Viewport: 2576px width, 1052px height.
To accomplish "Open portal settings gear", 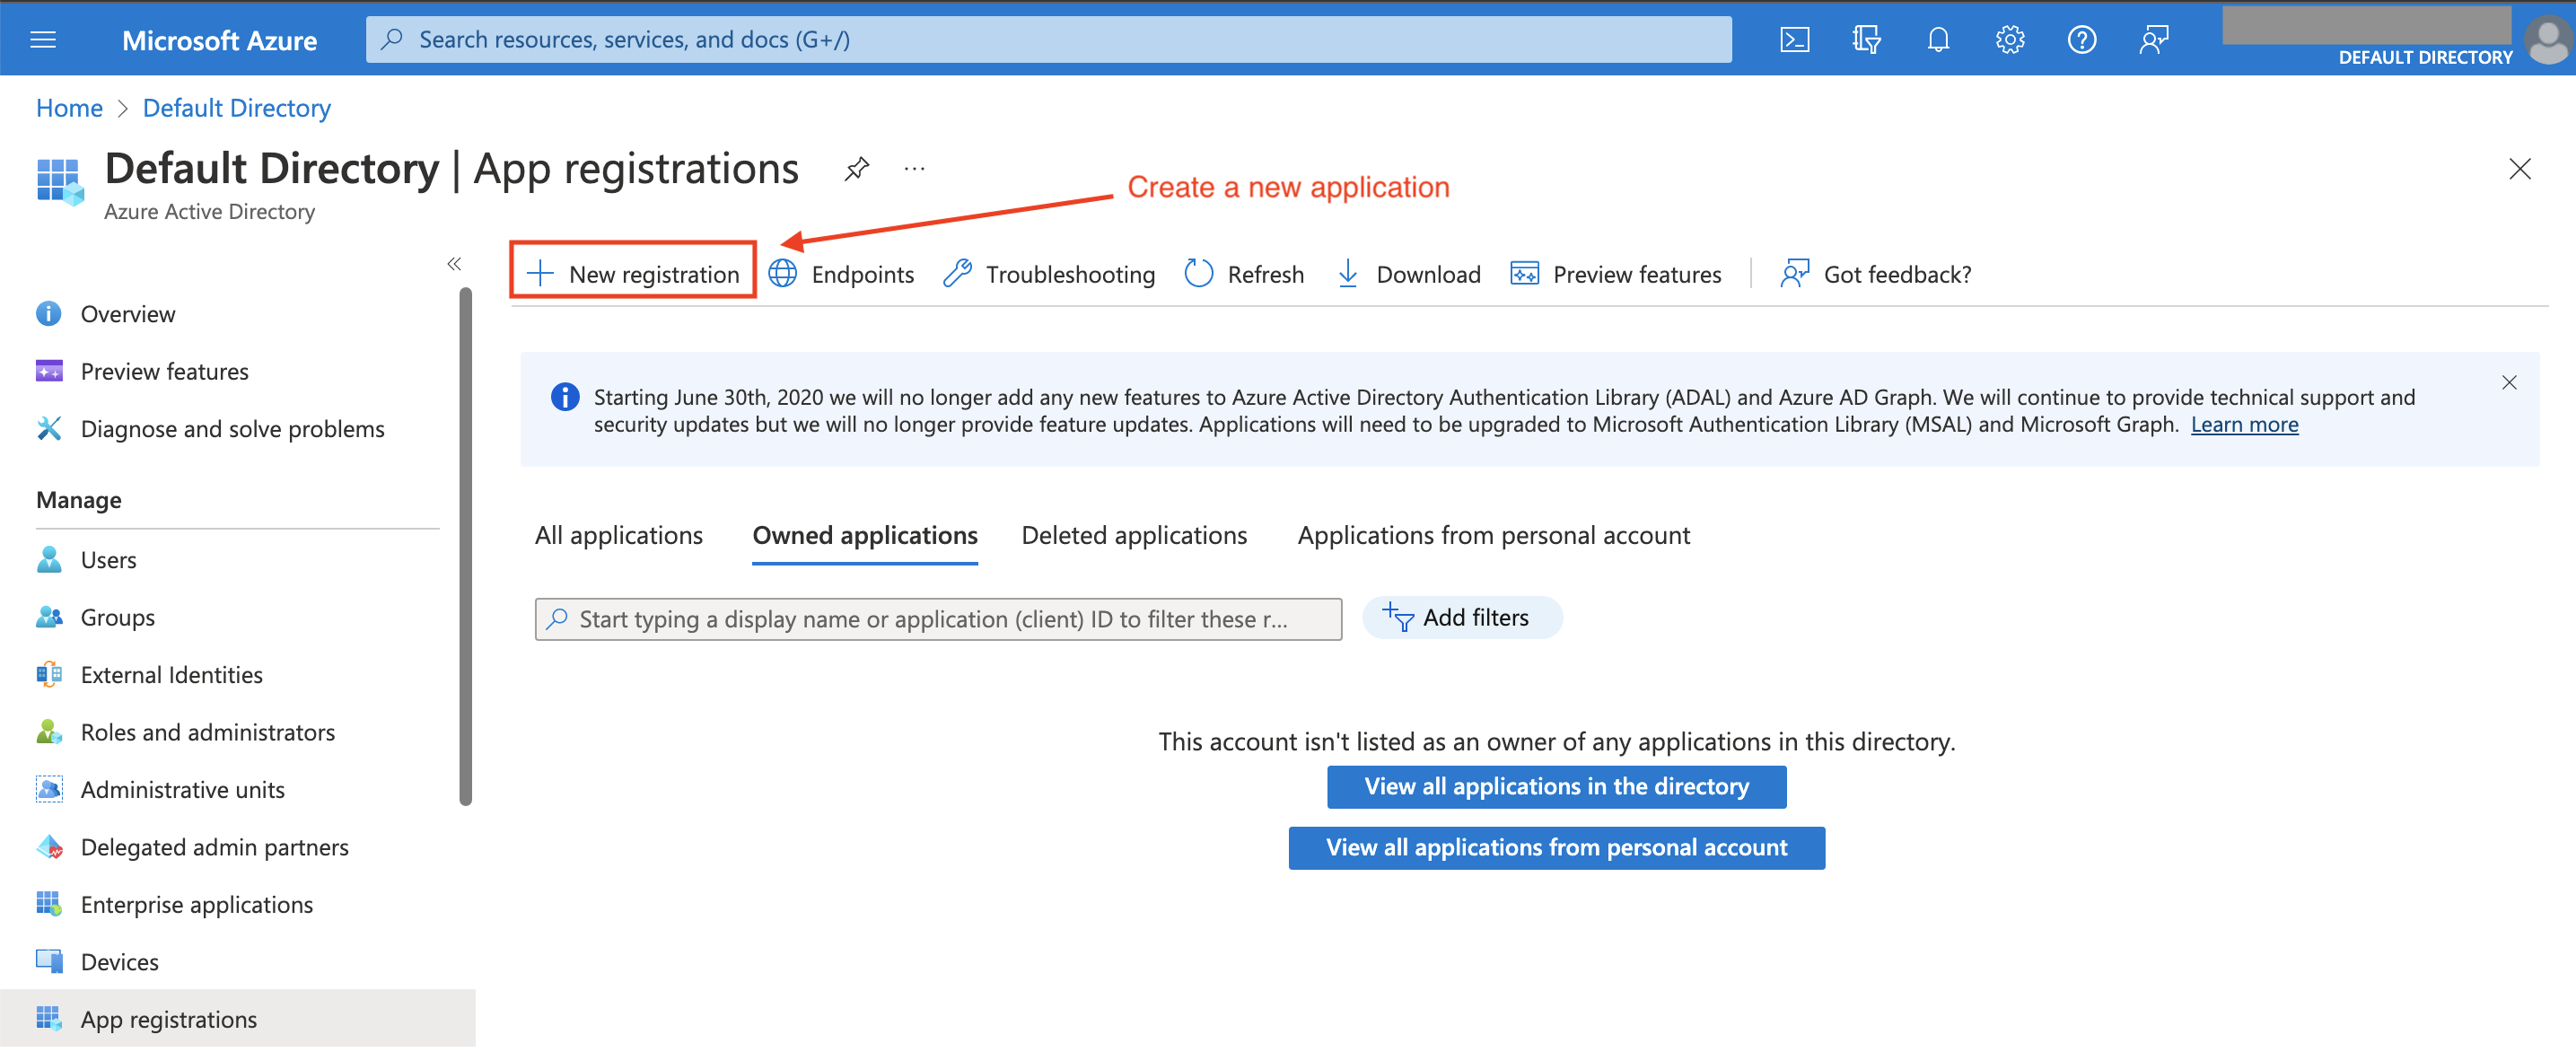I will (x=2010, y=40).
